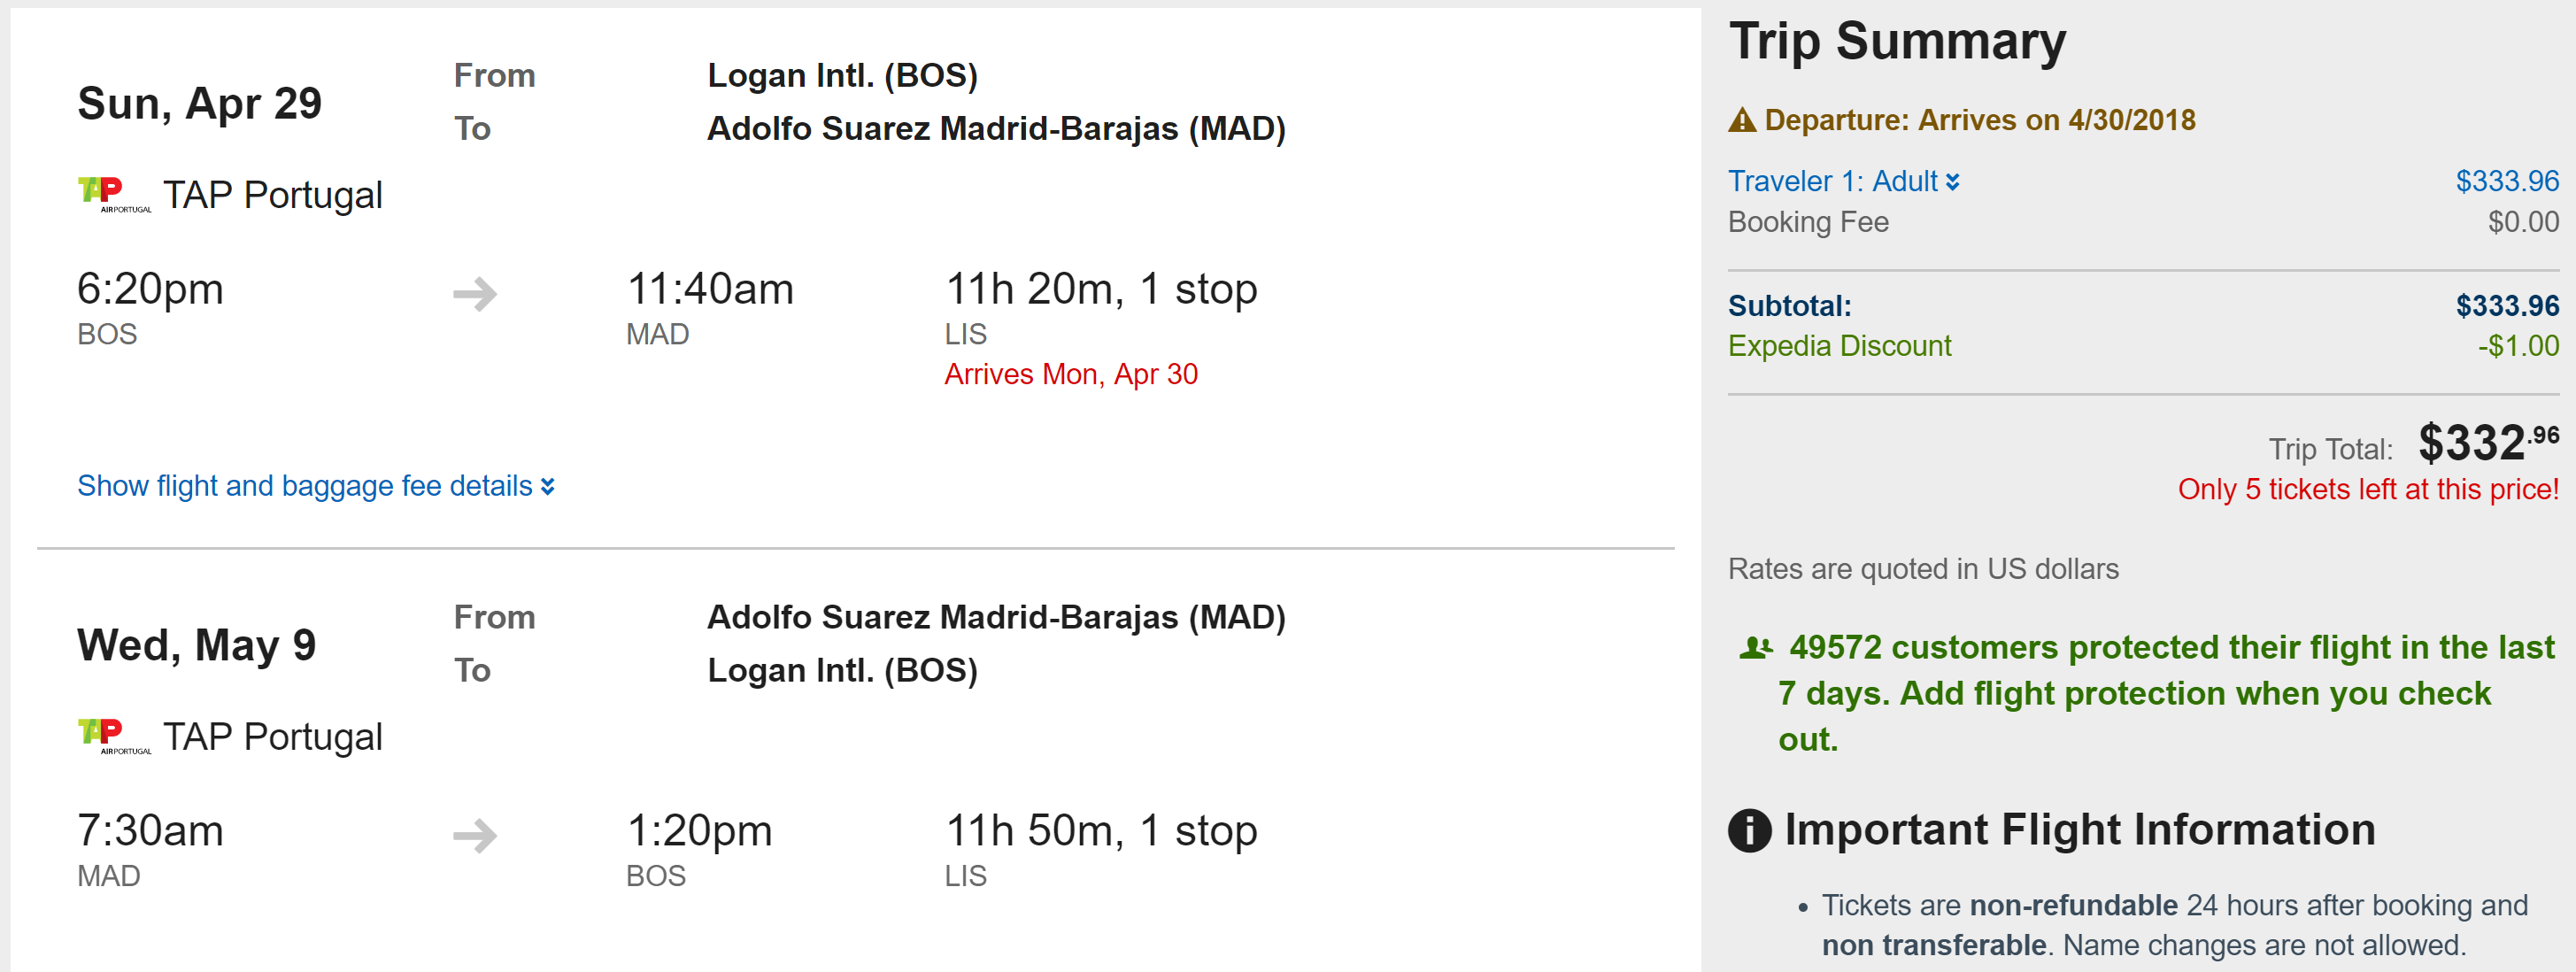2576x972 pixels.
Task: Click the arrow between 7:30am and 1:20pm
Action: click(475, 836)
